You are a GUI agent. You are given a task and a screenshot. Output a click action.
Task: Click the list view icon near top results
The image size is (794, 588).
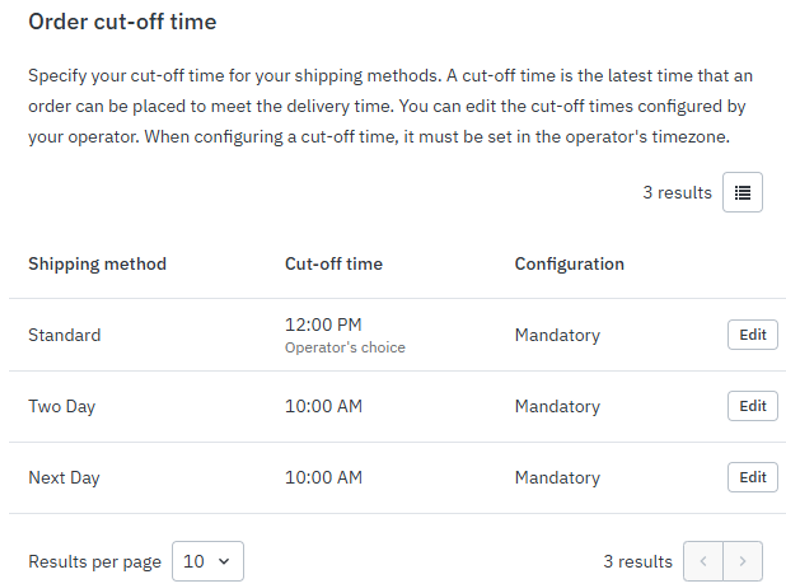(x=742, y=192)
